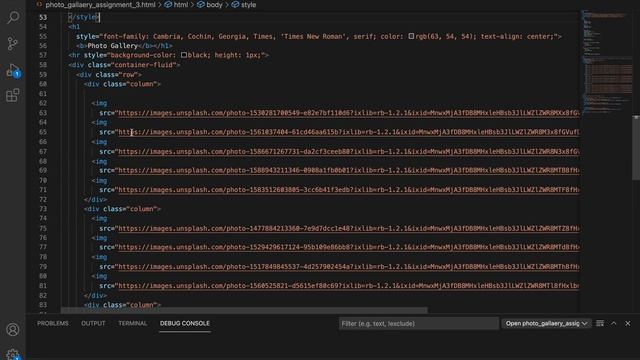The image size is (640, 360).
Task: Open the unsplash image link on line 81
Action: (348, 286)
